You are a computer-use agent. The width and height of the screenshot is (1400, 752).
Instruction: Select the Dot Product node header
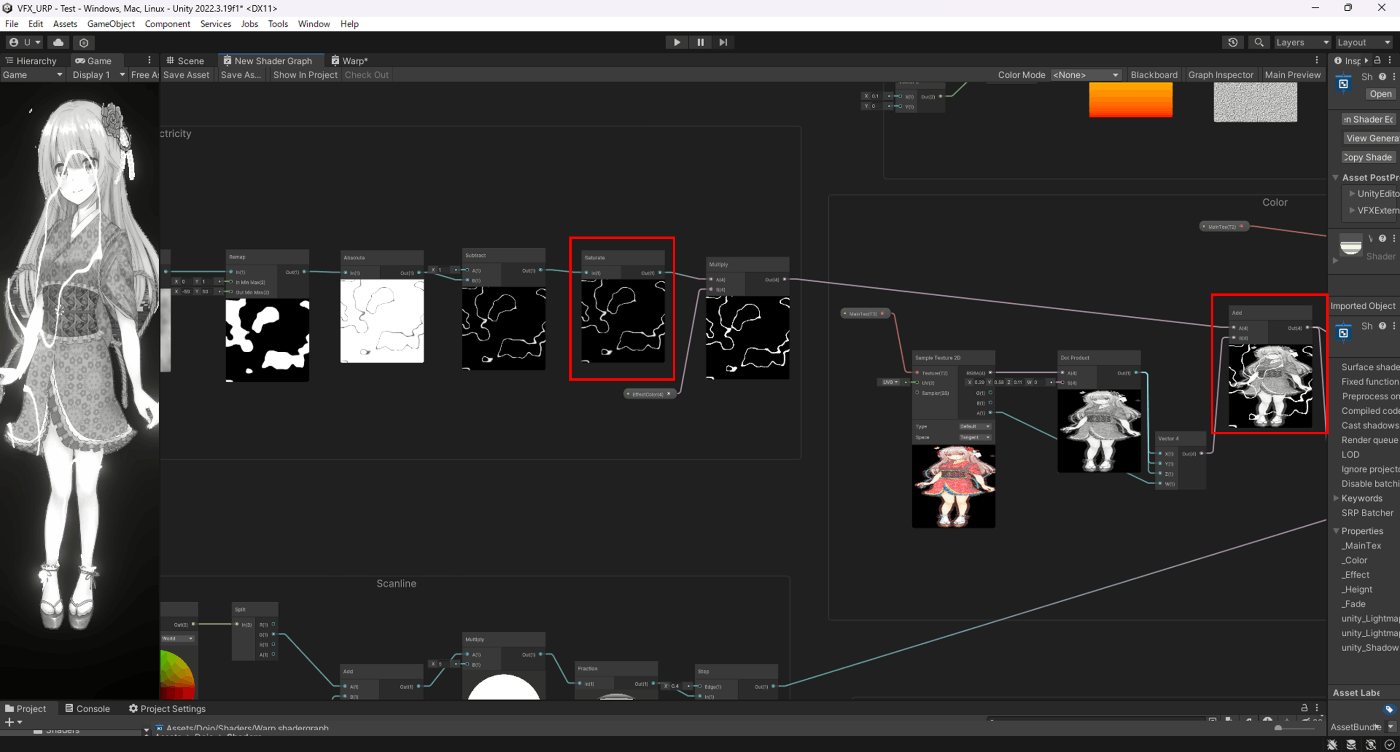1099,357
